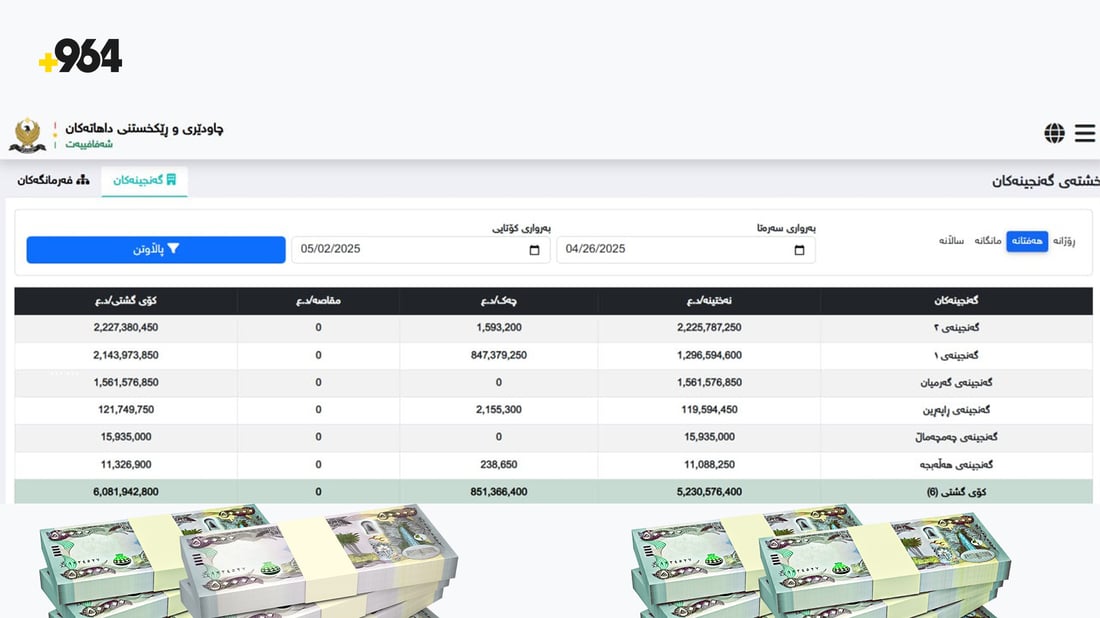Click the globe language icon
The height and width of the screenshot is (618, 1100).
click(x=1054, y=133)
